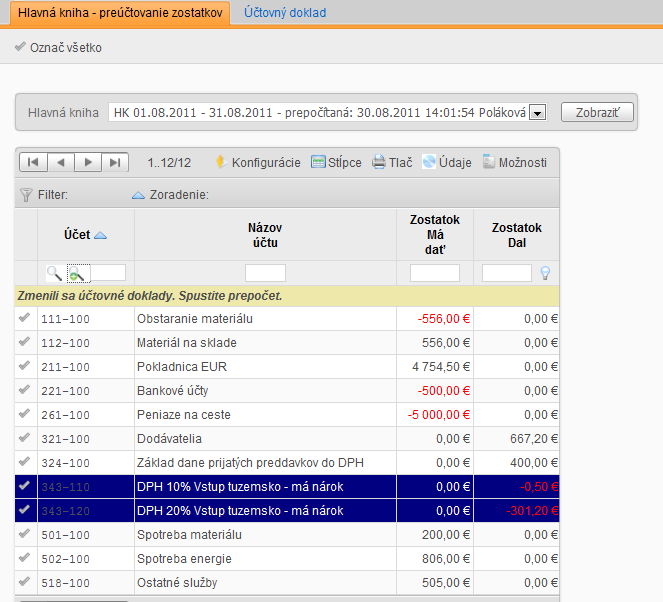Click the Označ všetko checkmark icon

[x=20, y=47]
